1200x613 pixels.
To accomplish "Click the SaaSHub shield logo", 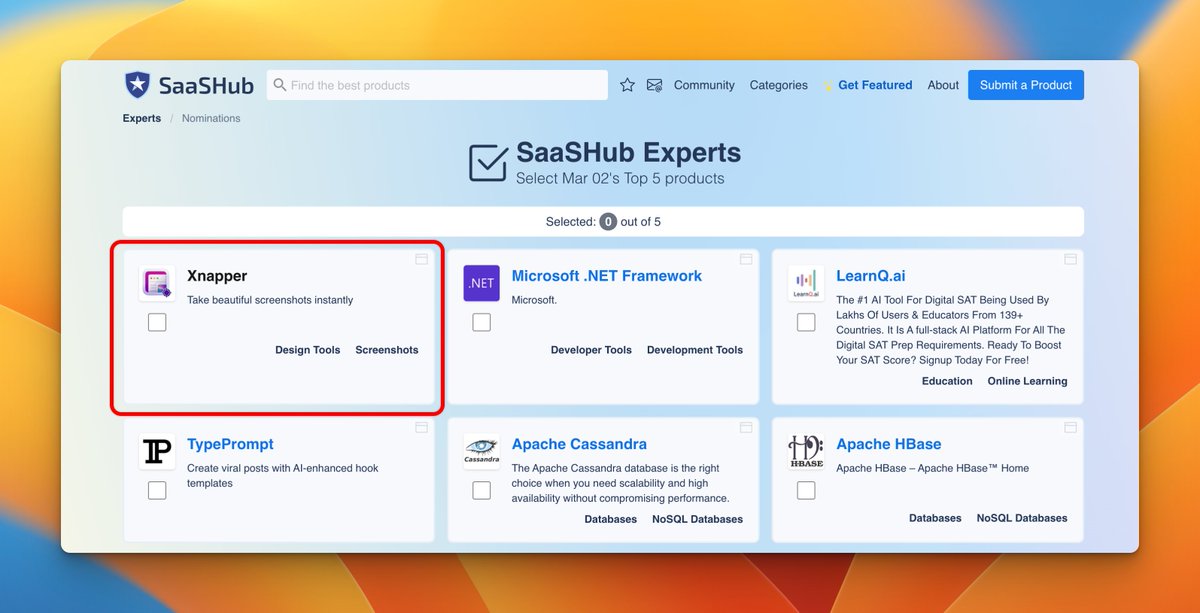I will pyautogui.click(x=137, y=85).
